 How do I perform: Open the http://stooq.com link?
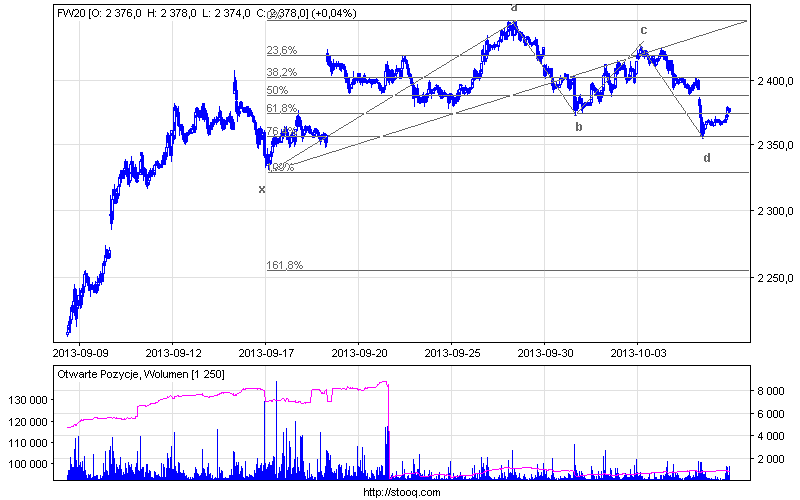(402, 492)
